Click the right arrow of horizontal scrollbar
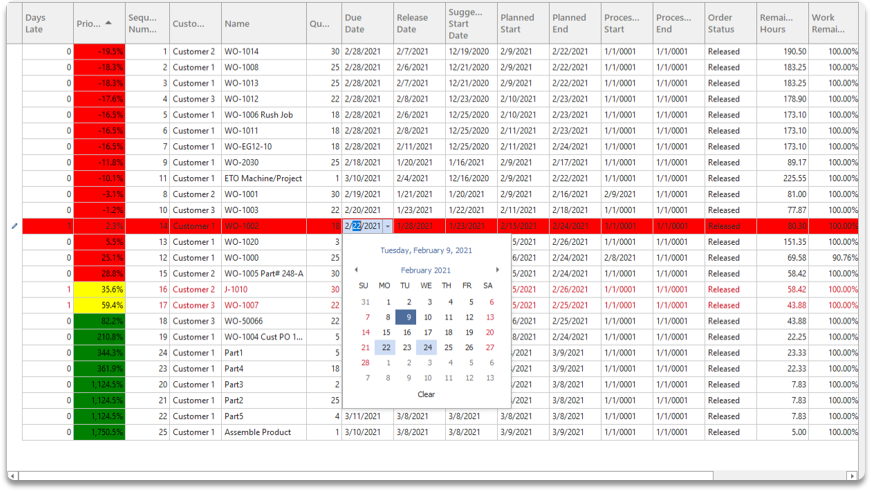 click(x=852, y=475)
